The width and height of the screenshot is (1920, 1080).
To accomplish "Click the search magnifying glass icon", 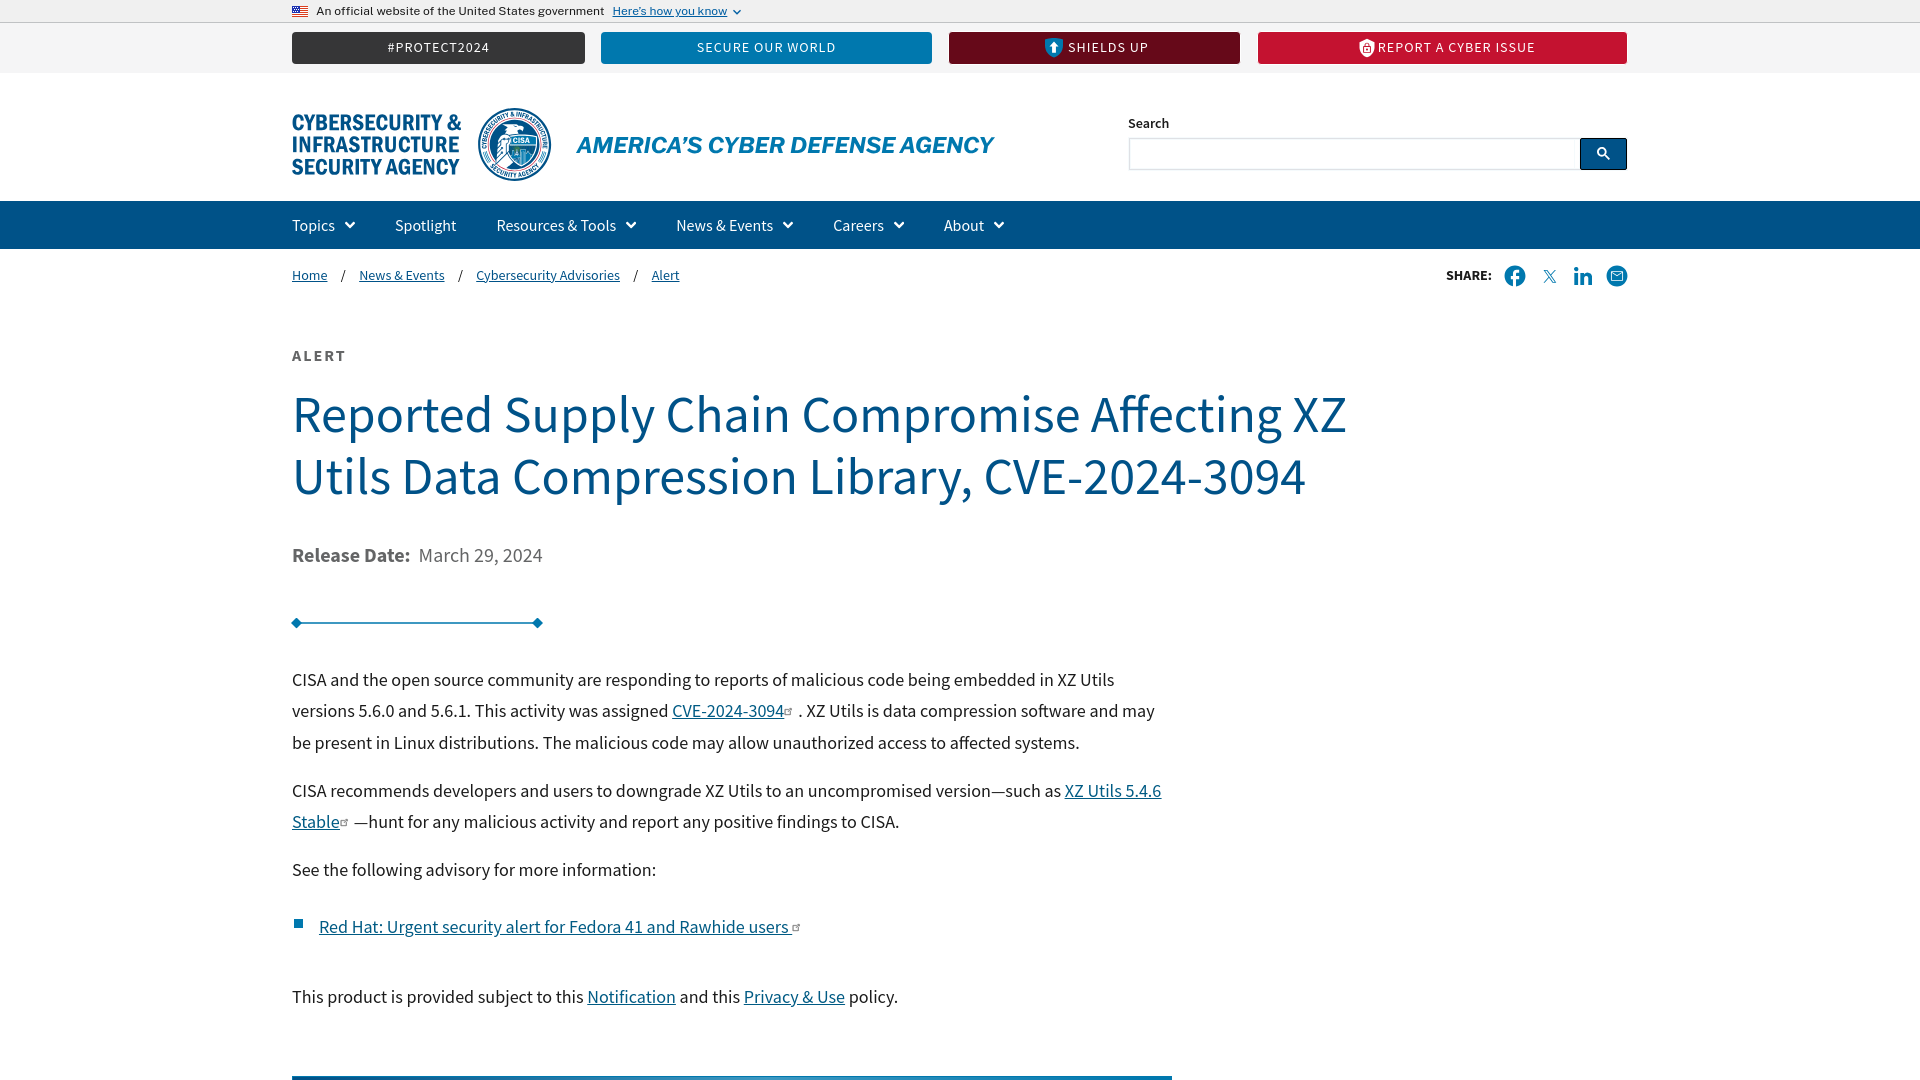I will (x=1604, y=153).
